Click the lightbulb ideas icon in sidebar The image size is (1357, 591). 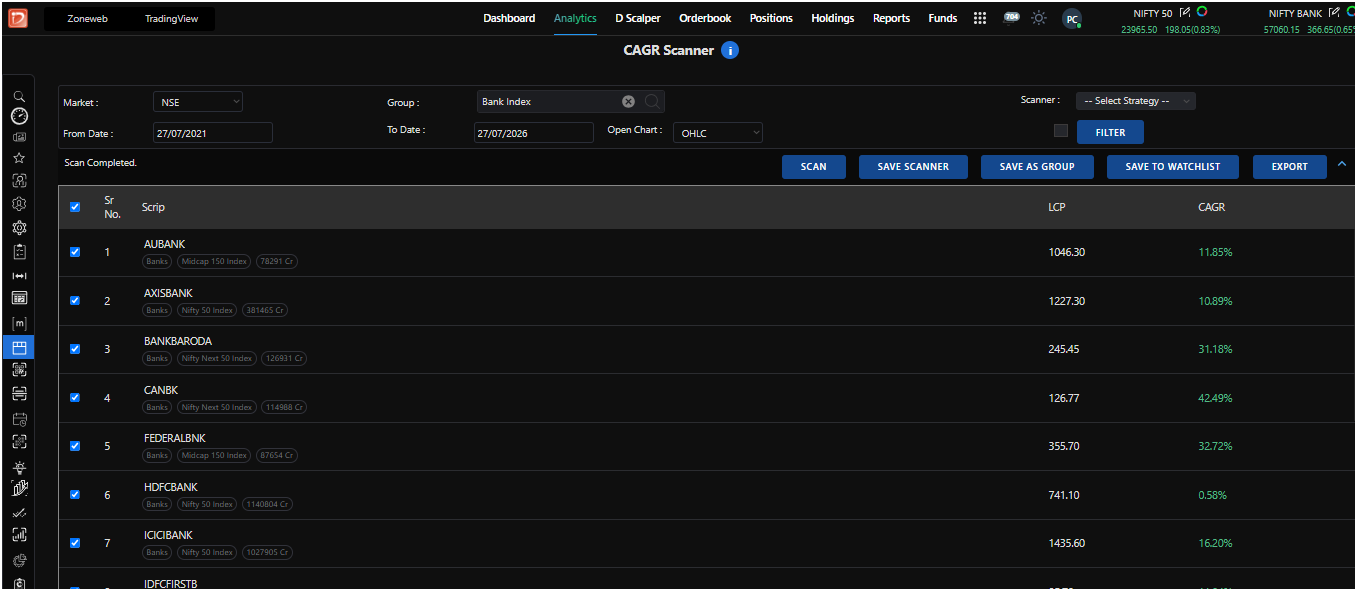(x=19, y=467)
